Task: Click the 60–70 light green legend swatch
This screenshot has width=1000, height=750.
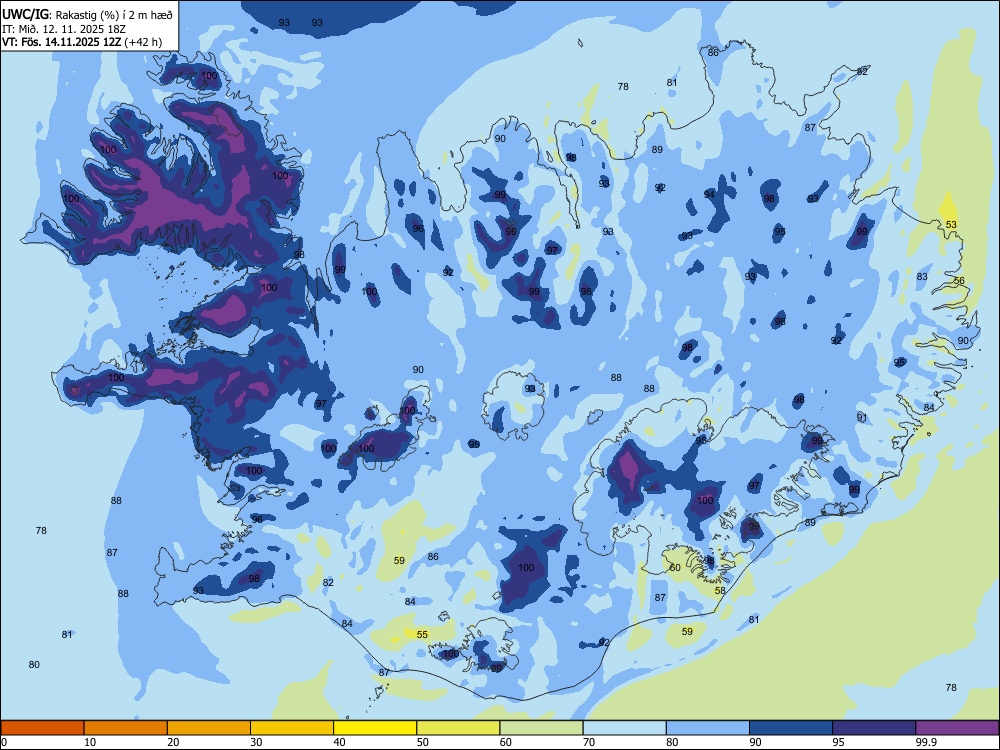Action: point(541,728)
